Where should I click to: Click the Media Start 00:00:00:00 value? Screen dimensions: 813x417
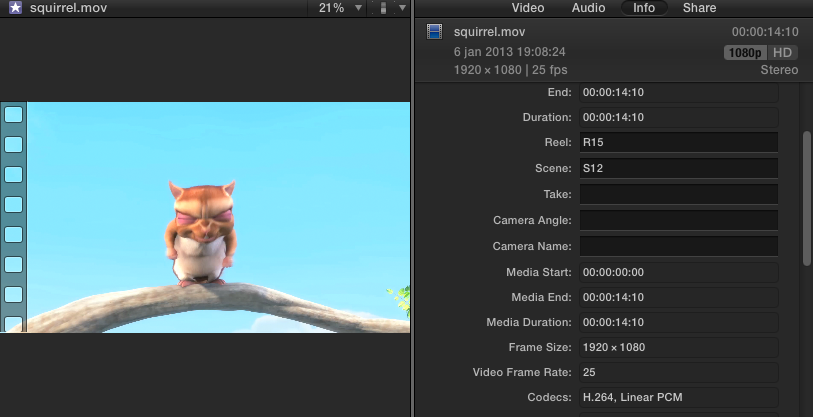[679, 272]
